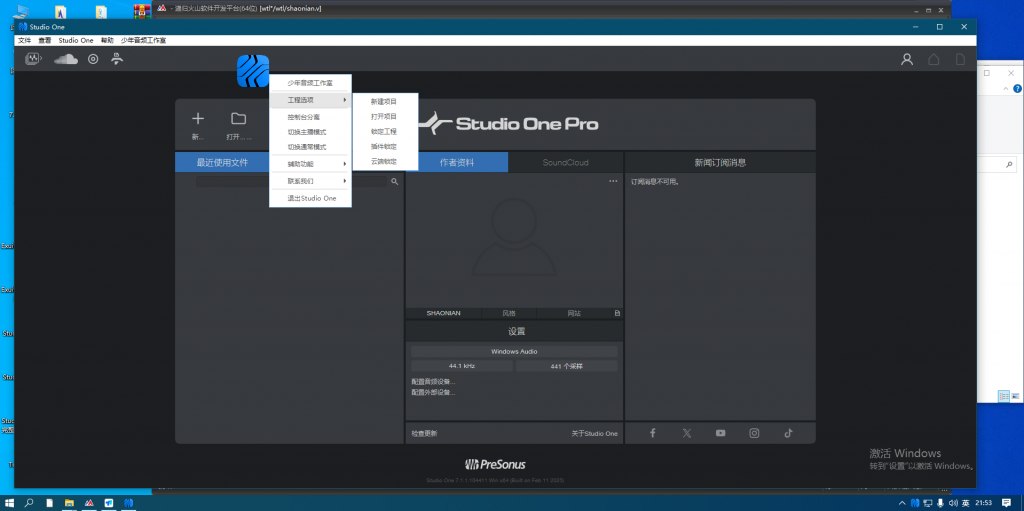Click the circular target icon in toolbar

click(93, 59)
